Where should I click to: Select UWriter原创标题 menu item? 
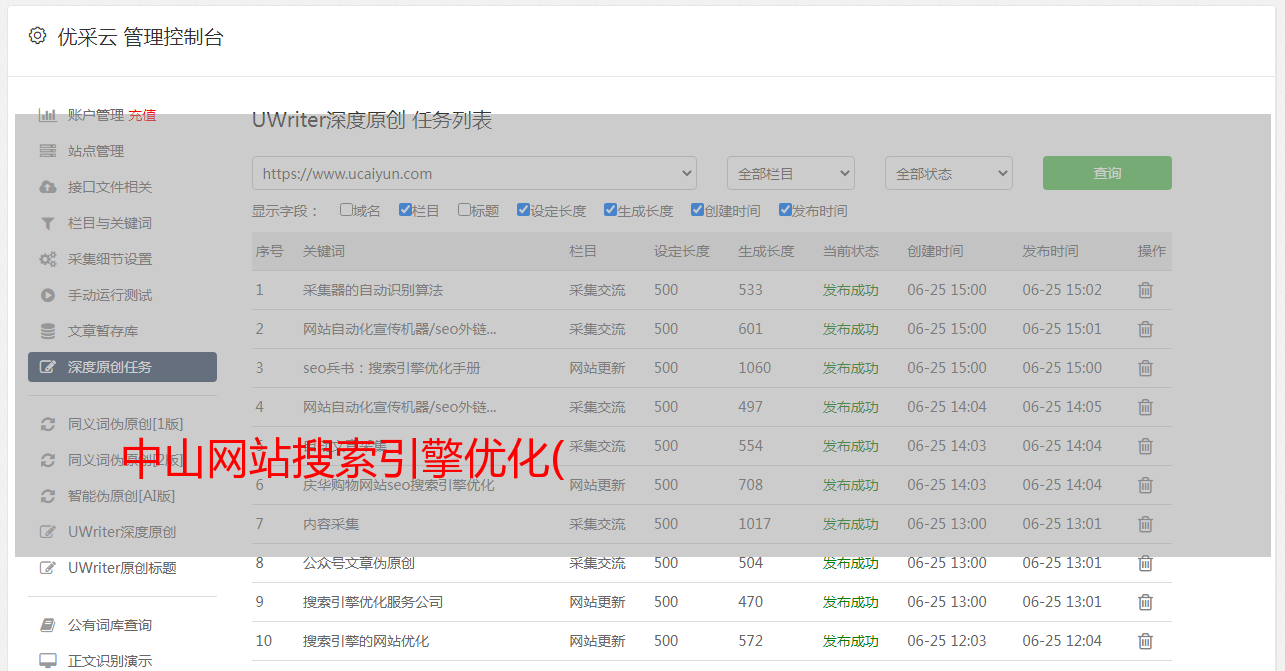point(122,568)
